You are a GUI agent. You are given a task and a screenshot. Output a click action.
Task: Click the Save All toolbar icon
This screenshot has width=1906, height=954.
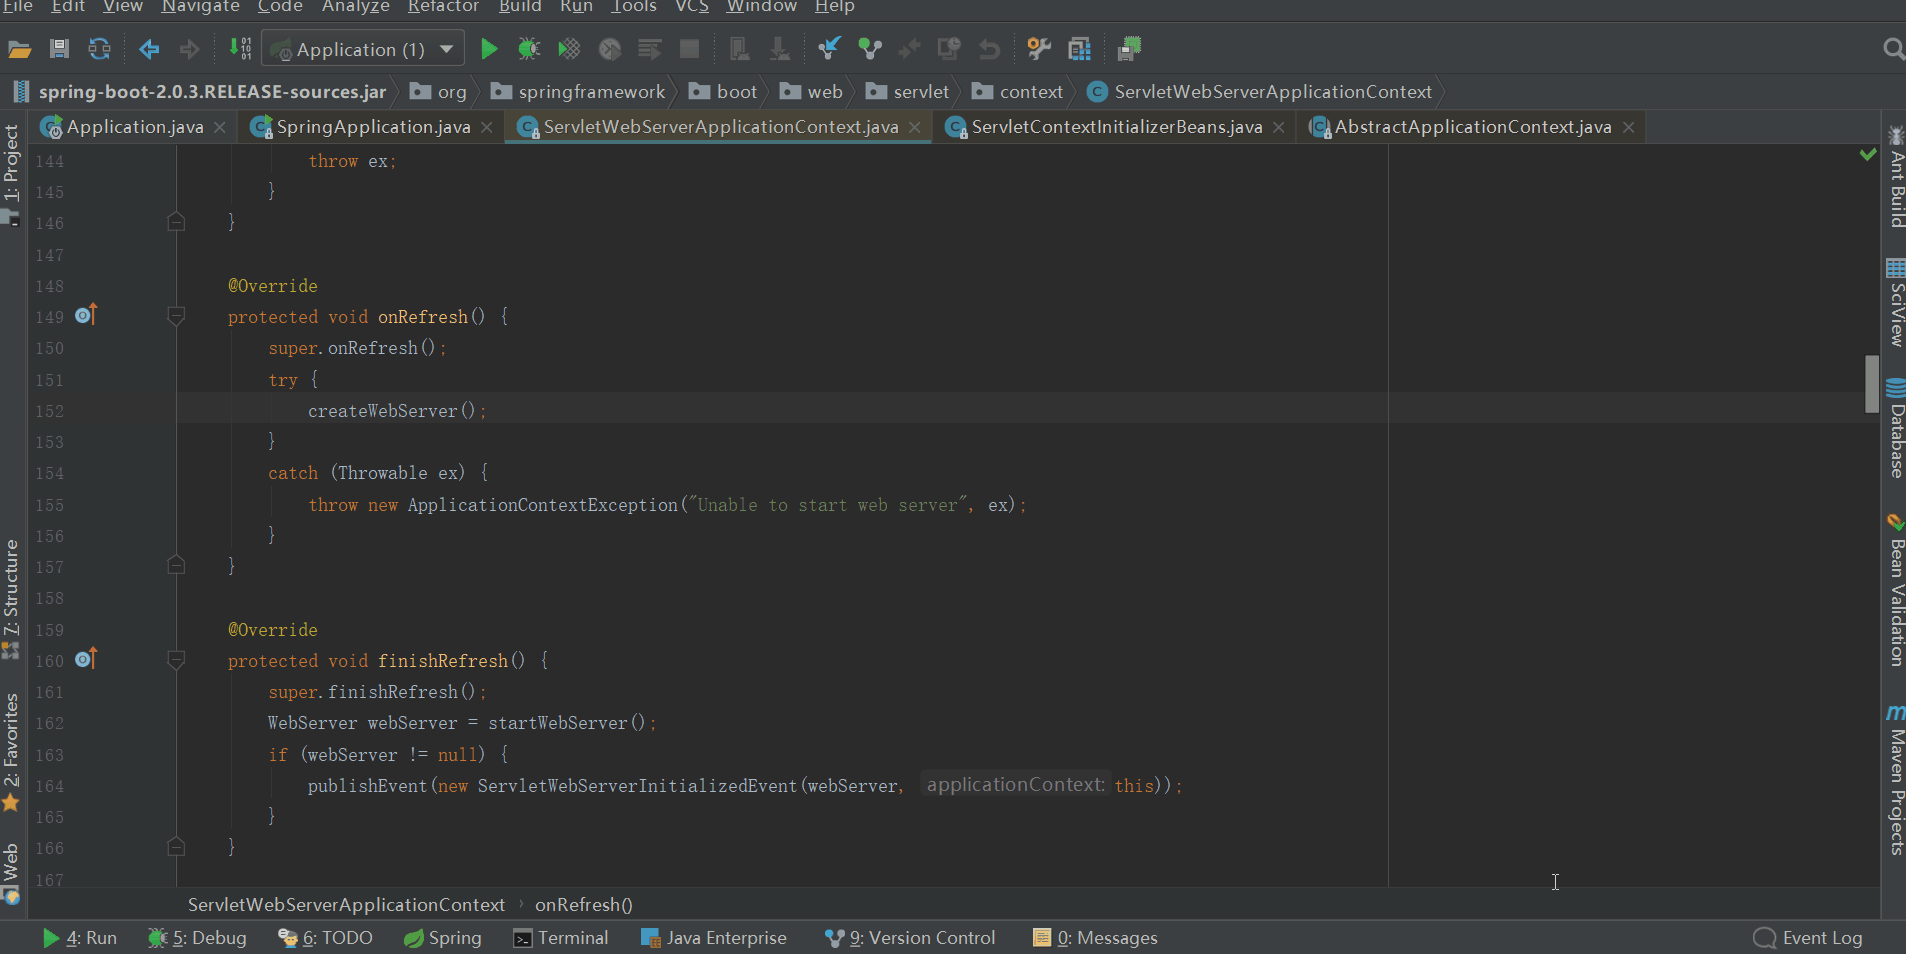[59, 49]
